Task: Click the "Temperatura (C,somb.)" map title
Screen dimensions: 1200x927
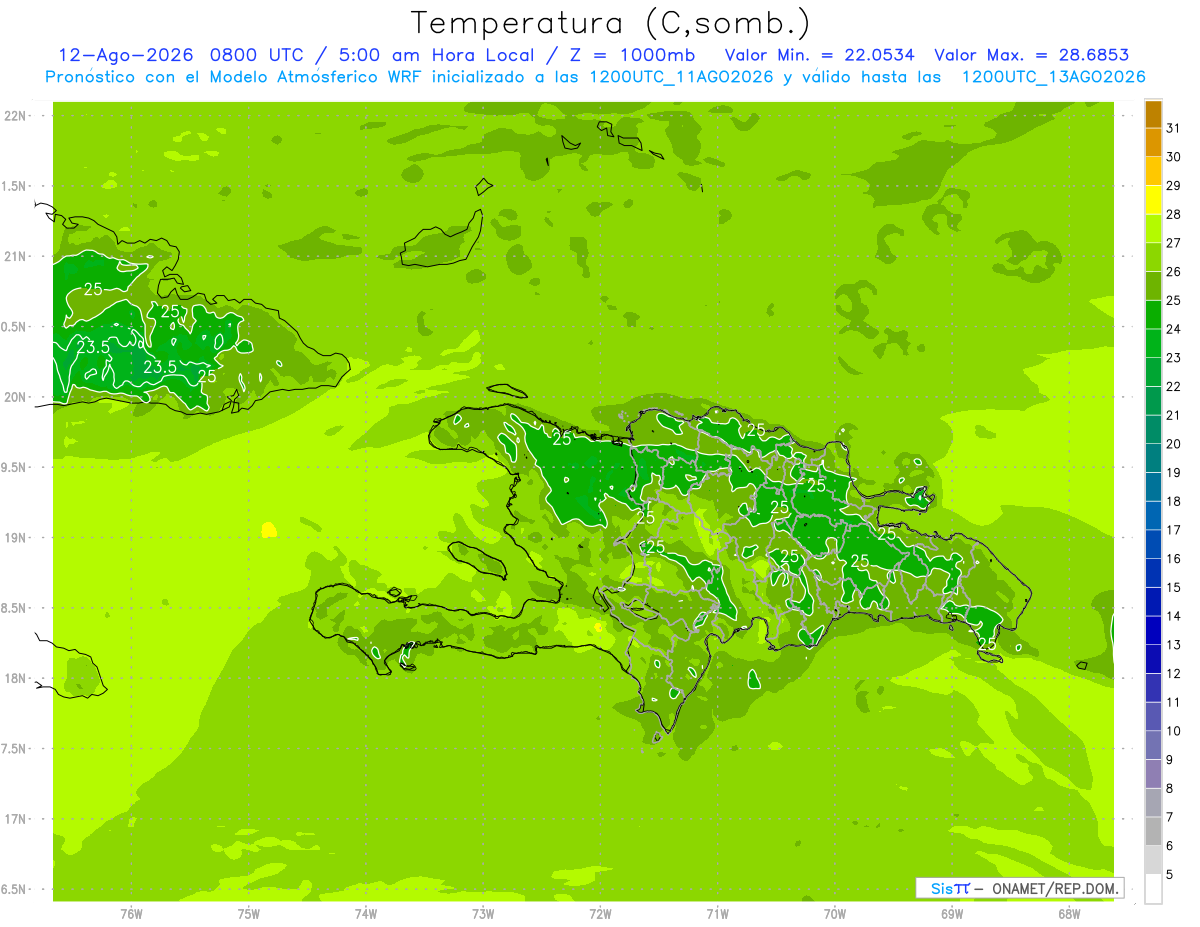Action: pos(611,23)
